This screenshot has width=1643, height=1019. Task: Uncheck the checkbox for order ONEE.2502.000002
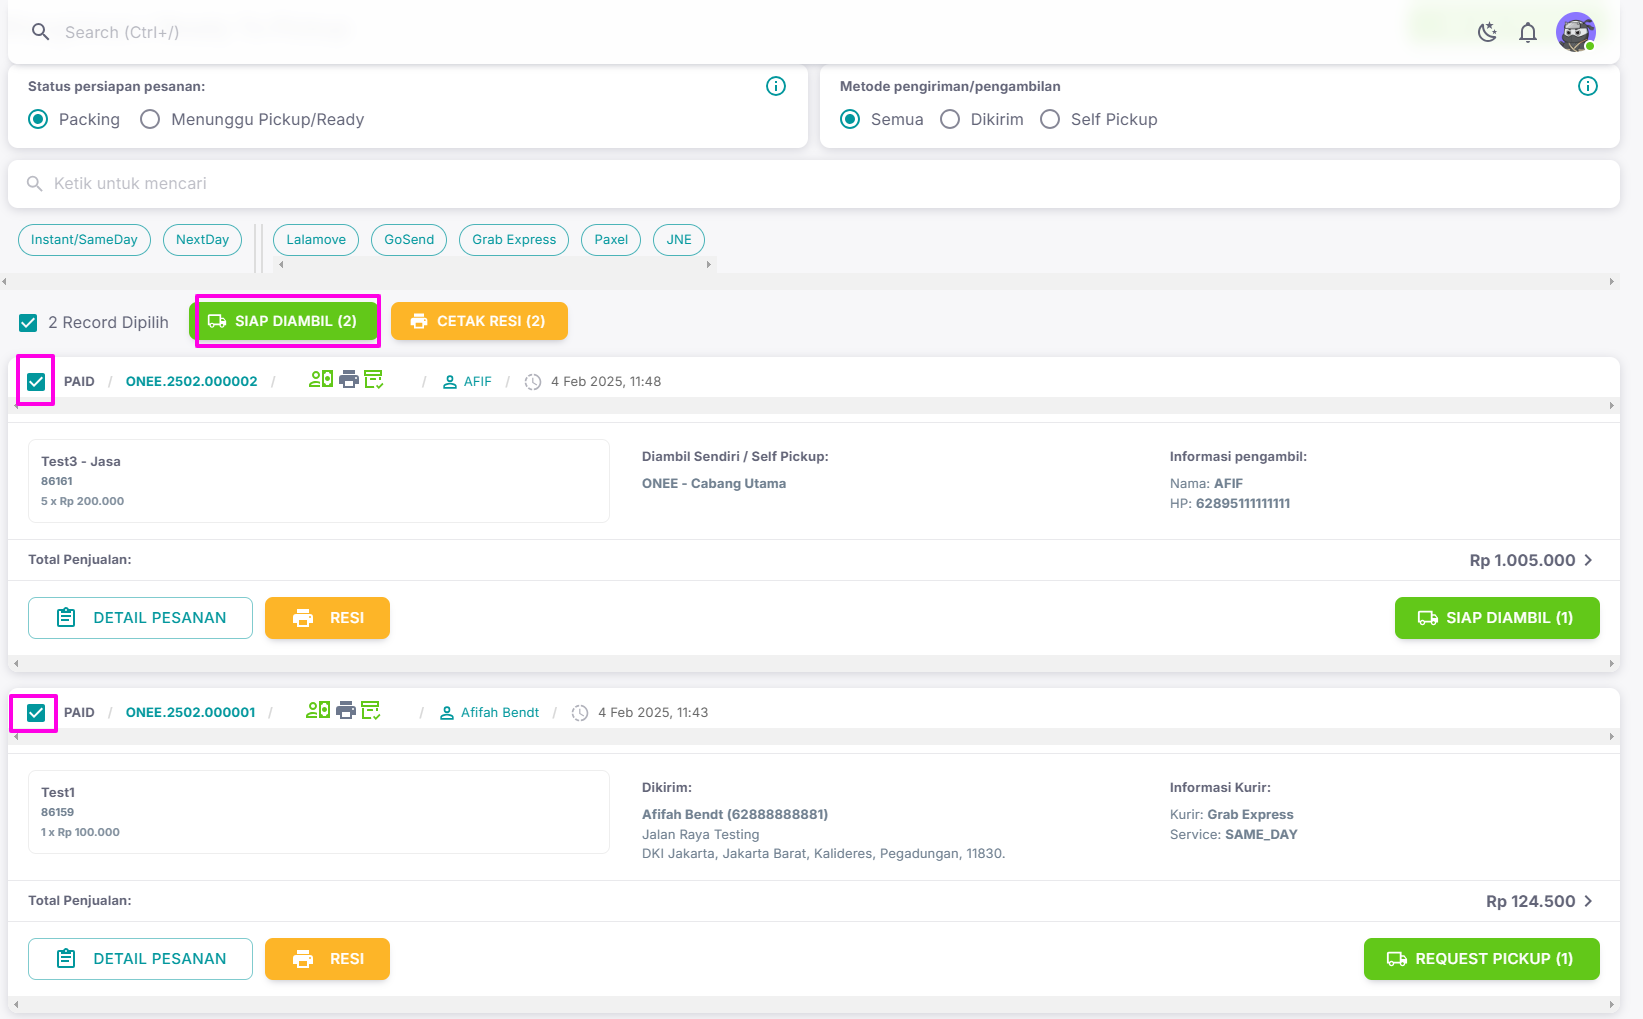36,381
